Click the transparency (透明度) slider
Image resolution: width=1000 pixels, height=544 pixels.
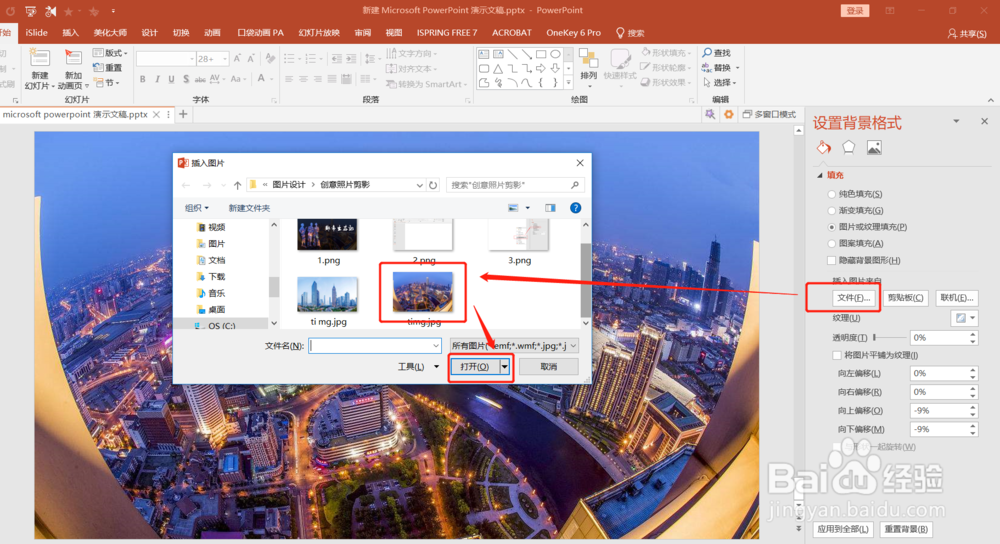[x=890, y=337]
